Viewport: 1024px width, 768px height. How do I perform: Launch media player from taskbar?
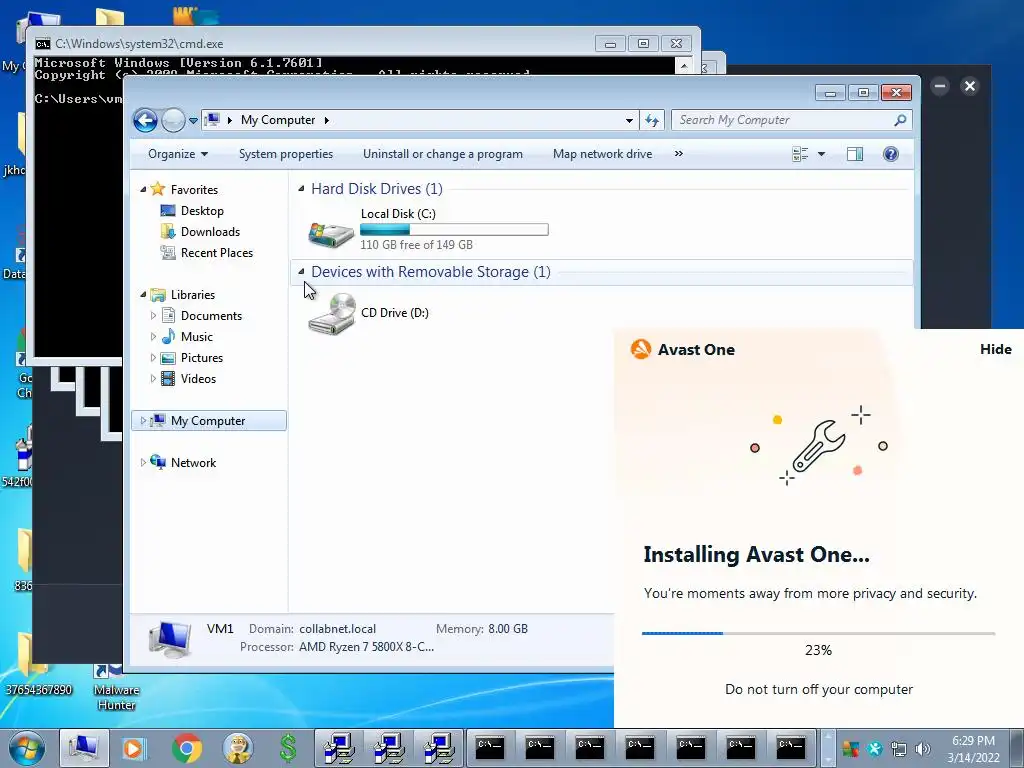click(x=134, y=748)
